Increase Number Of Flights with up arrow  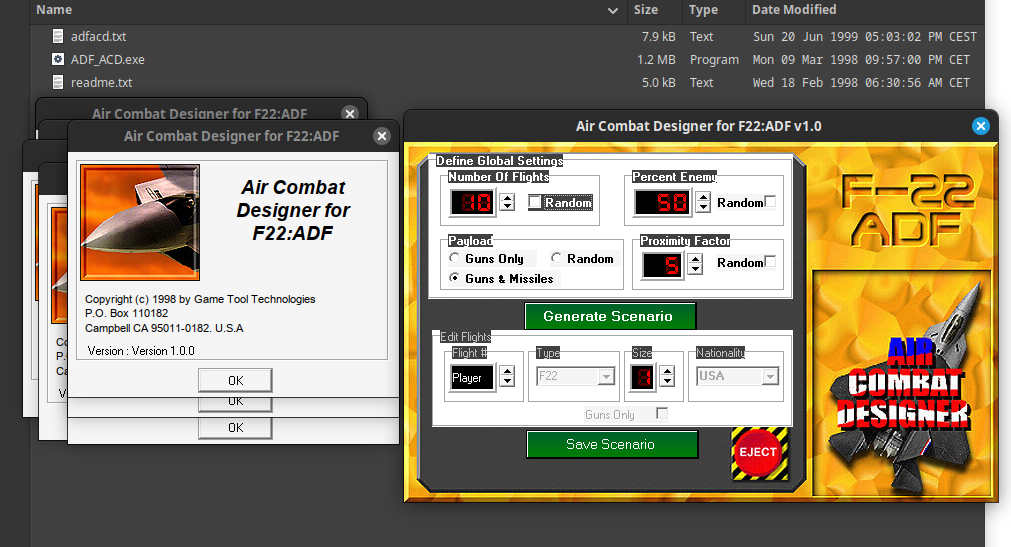[x=507, y=197]
